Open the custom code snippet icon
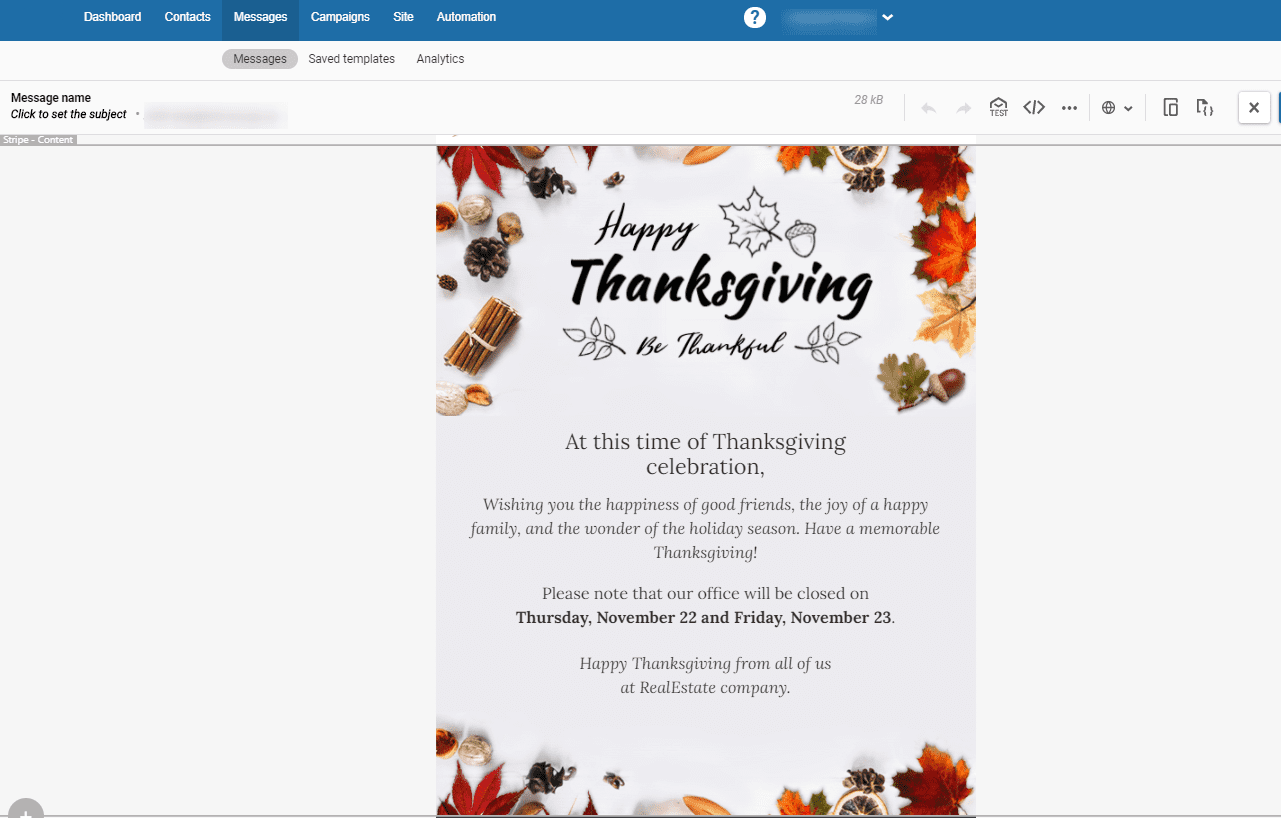The height and width of the screenshot is (818, 1281). tap(1205, 107)
